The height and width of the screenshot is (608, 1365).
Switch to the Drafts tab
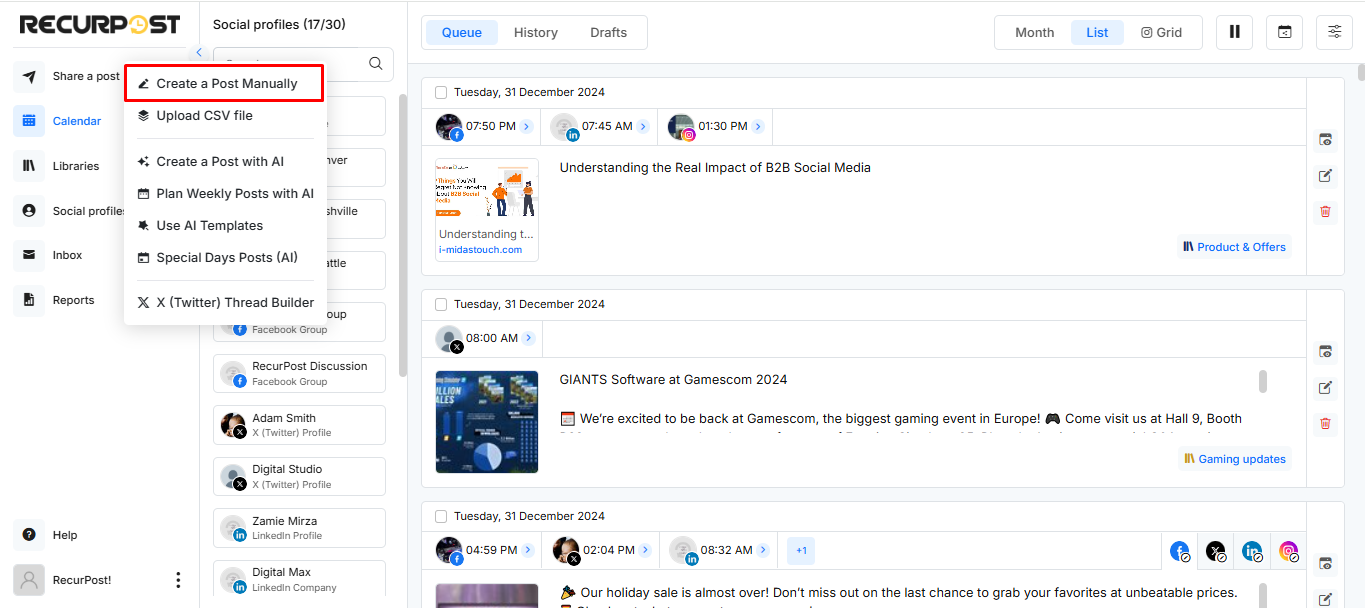tap(608, 32)
